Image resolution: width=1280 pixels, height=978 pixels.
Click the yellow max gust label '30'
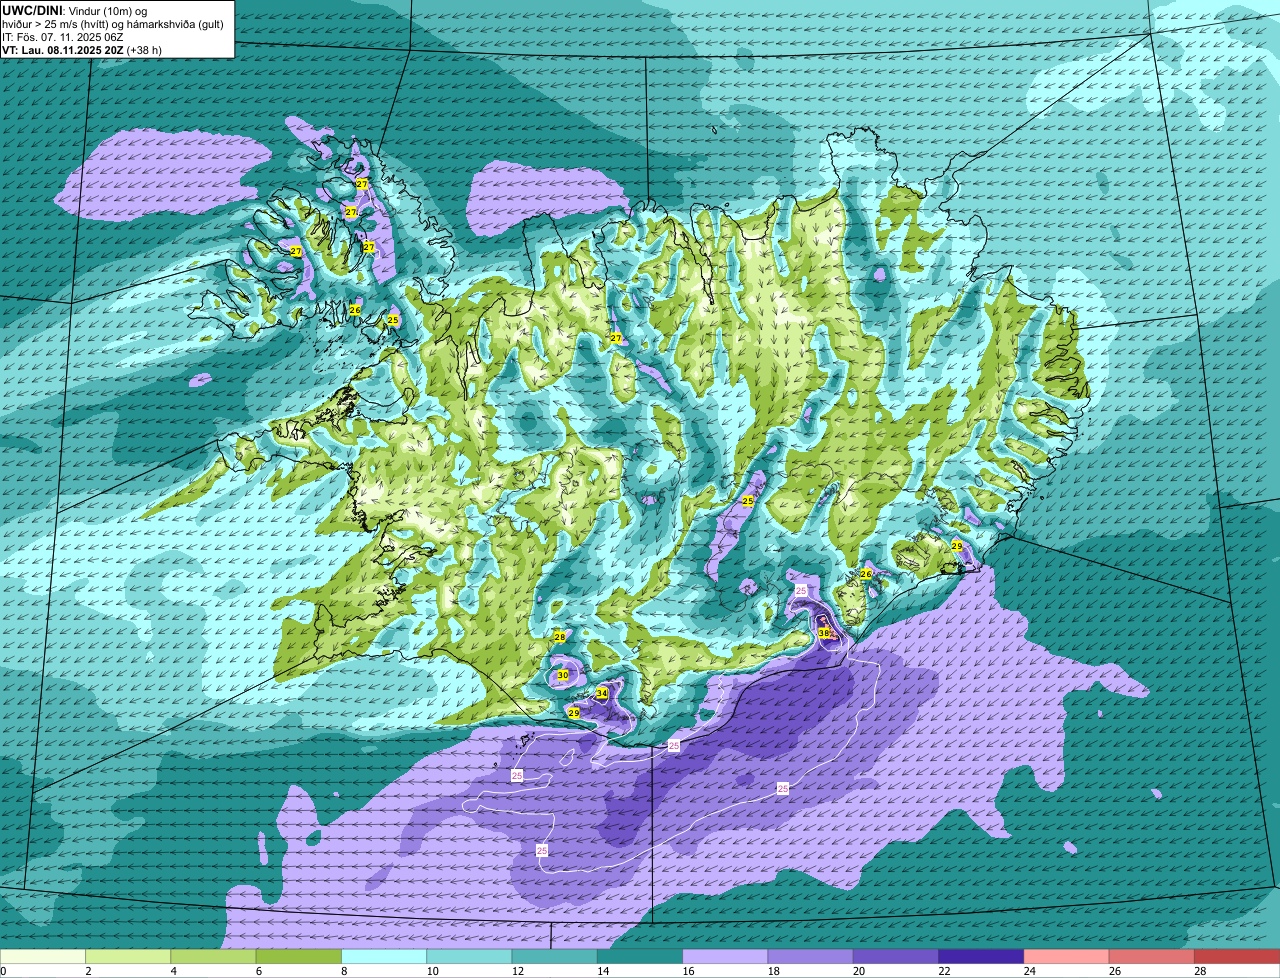click(563, 676)
